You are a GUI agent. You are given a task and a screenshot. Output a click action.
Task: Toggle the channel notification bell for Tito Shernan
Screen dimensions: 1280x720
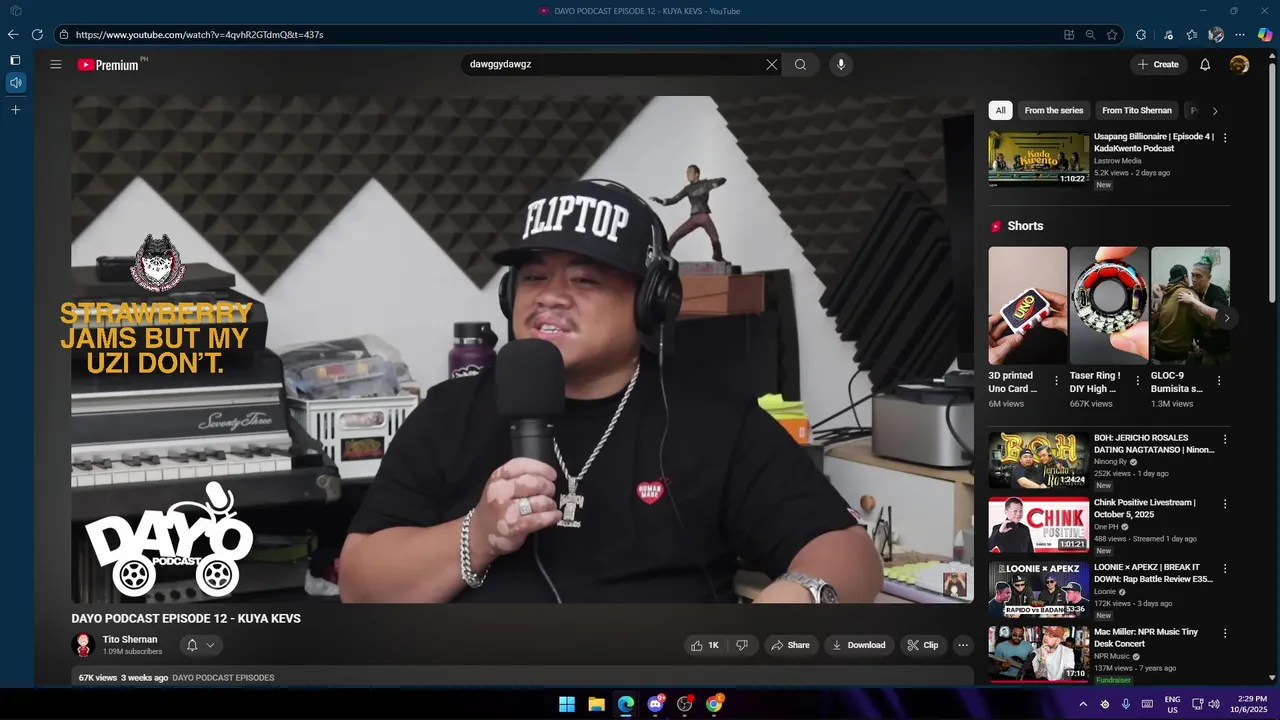[x=192, y=645]
